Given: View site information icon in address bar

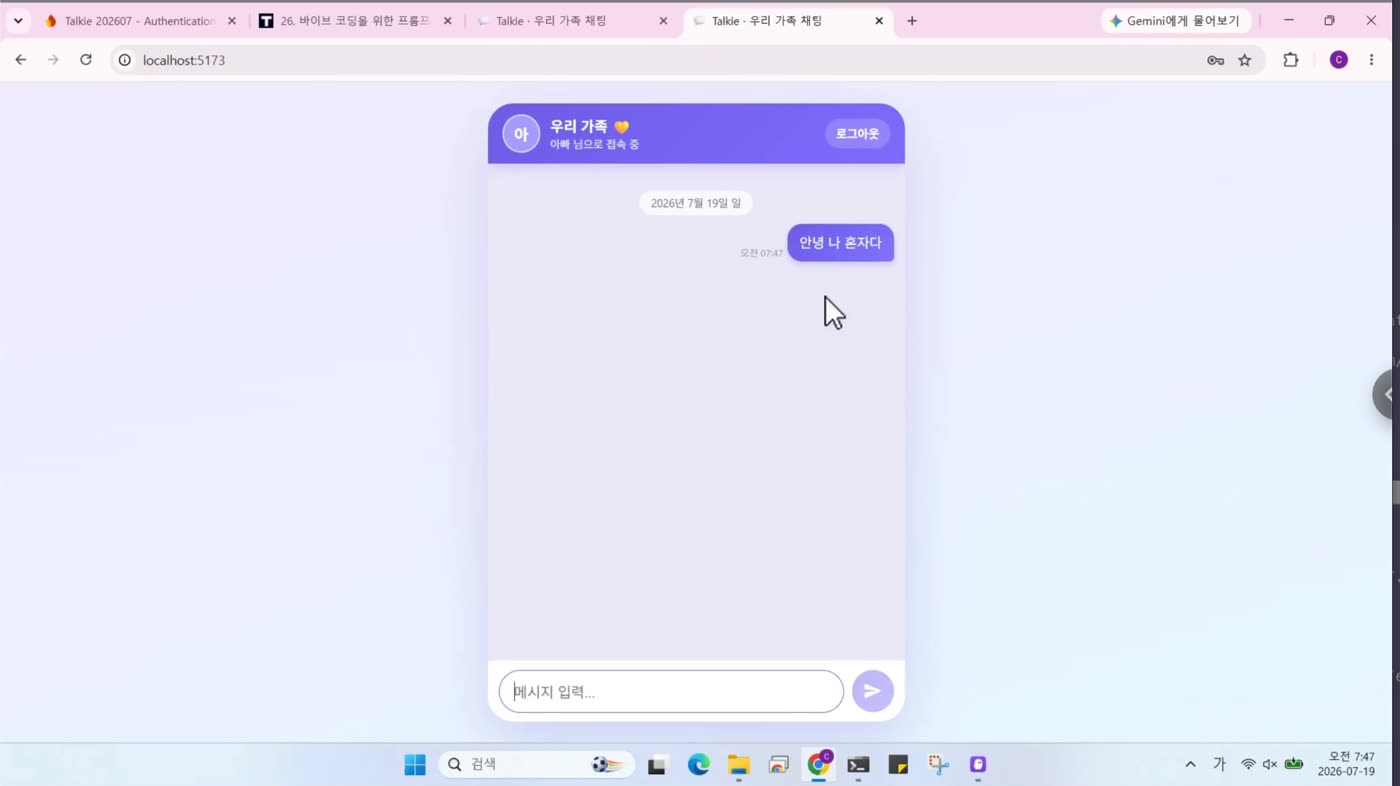Looking at the screenshot, I should [x=125, y=60].
